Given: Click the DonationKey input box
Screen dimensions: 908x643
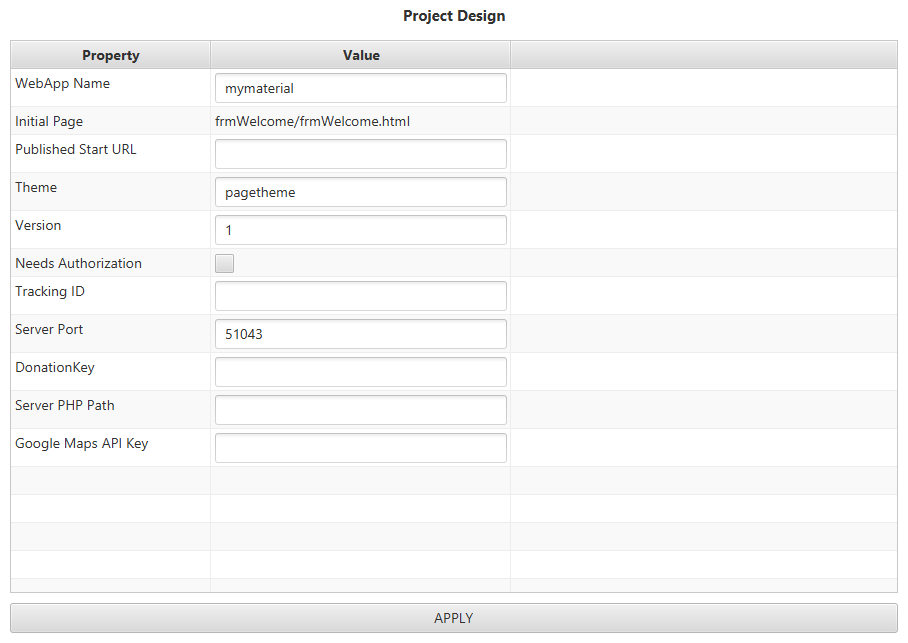Looking at the screenshot, I should [x=360, y=372].
